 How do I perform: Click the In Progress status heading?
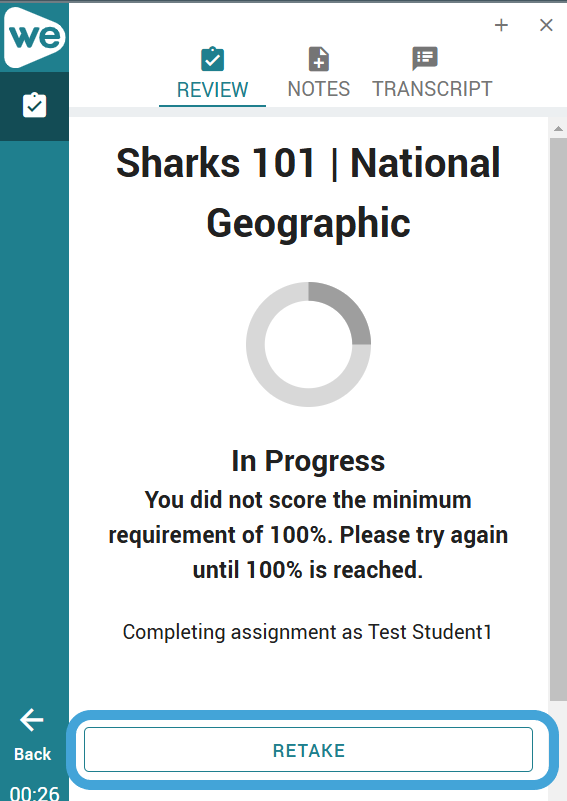point(309,461)
